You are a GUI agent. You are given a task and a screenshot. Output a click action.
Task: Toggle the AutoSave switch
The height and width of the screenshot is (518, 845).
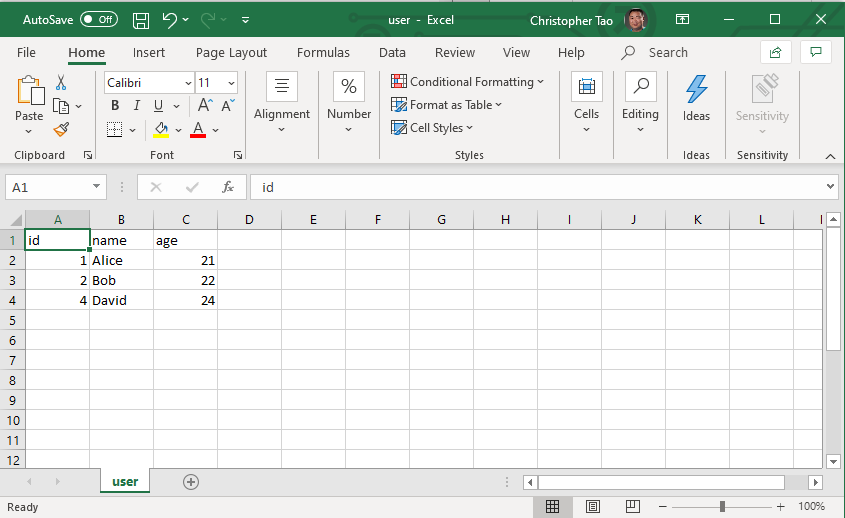pyautogui.click(x=98, y=20)
